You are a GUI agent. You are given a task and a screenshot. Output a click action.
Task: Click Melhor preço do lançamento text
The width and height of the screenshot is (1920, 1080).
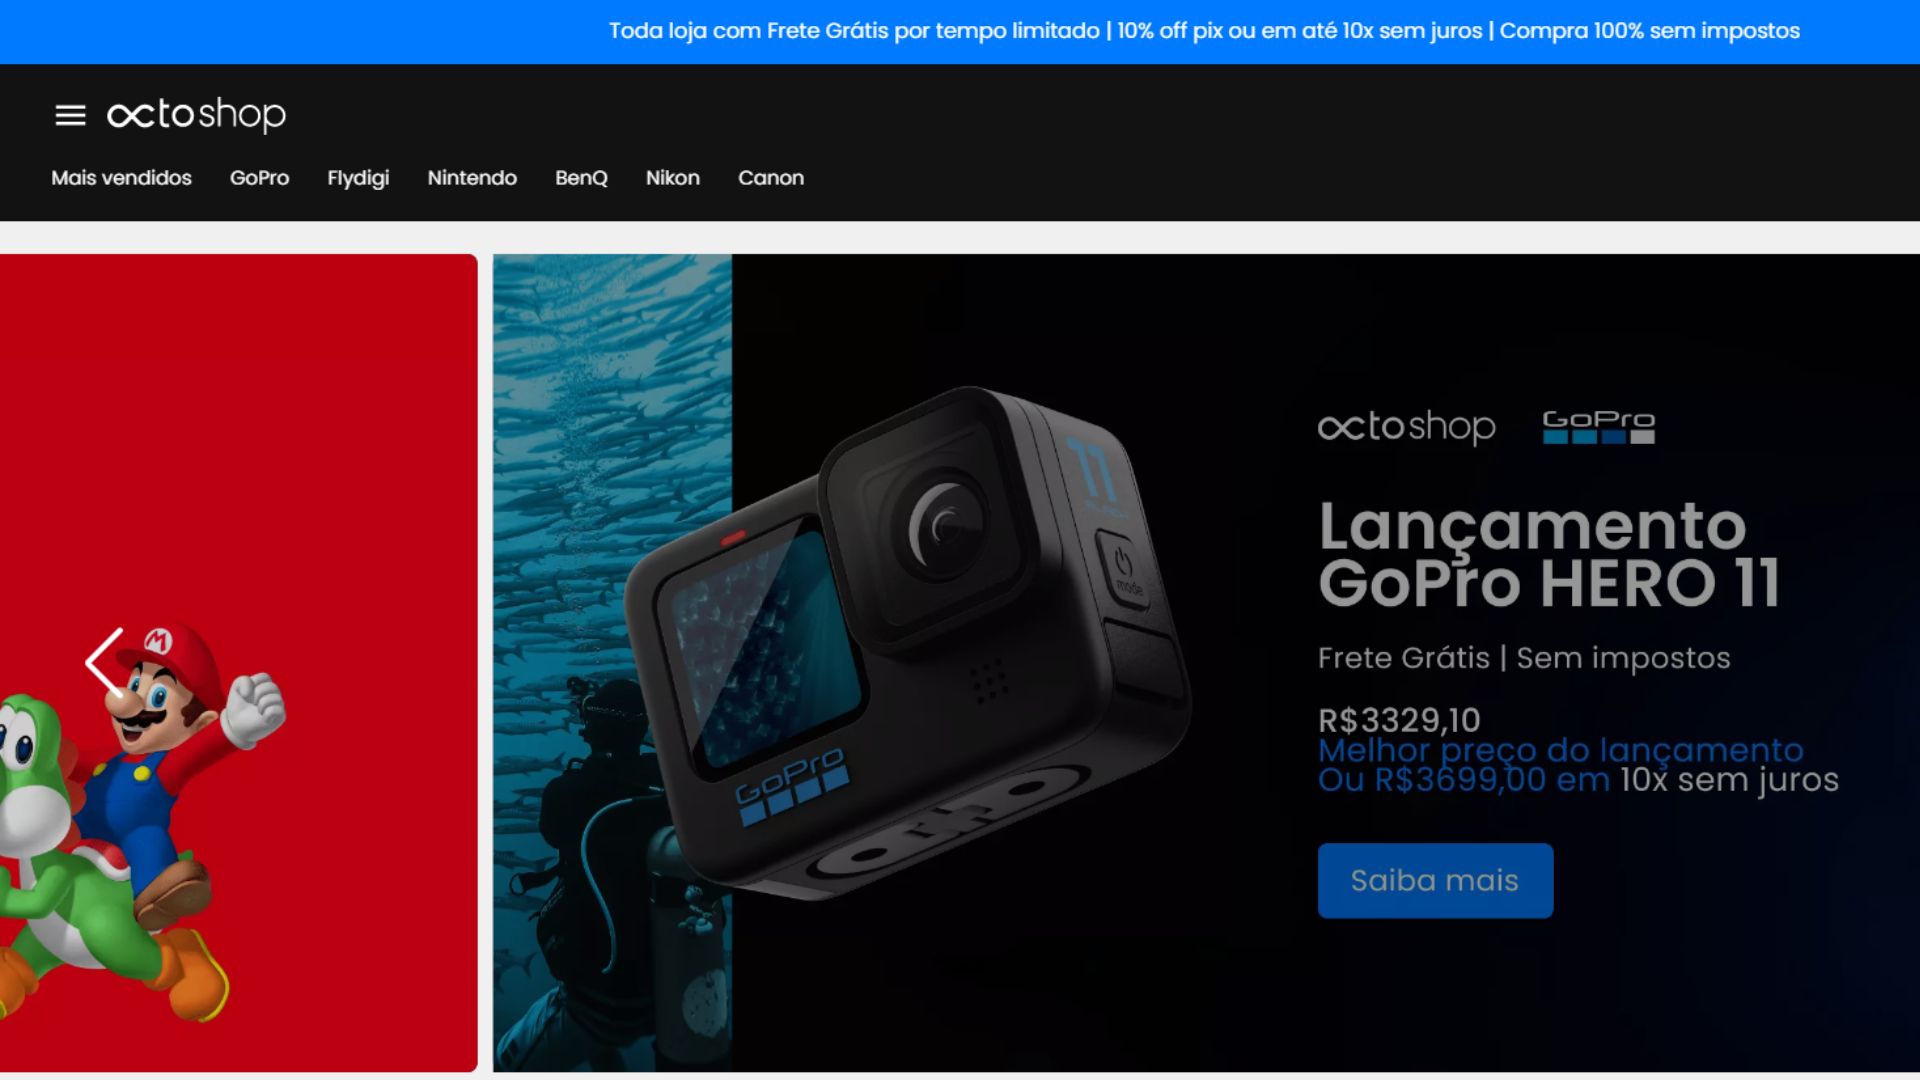[x=1560, y=750]
